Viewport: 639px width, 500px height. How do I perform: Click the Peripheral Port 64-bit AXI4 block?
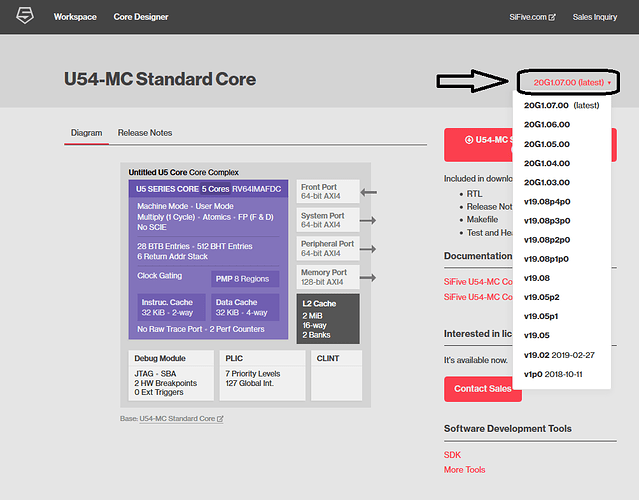click(328, 249)
